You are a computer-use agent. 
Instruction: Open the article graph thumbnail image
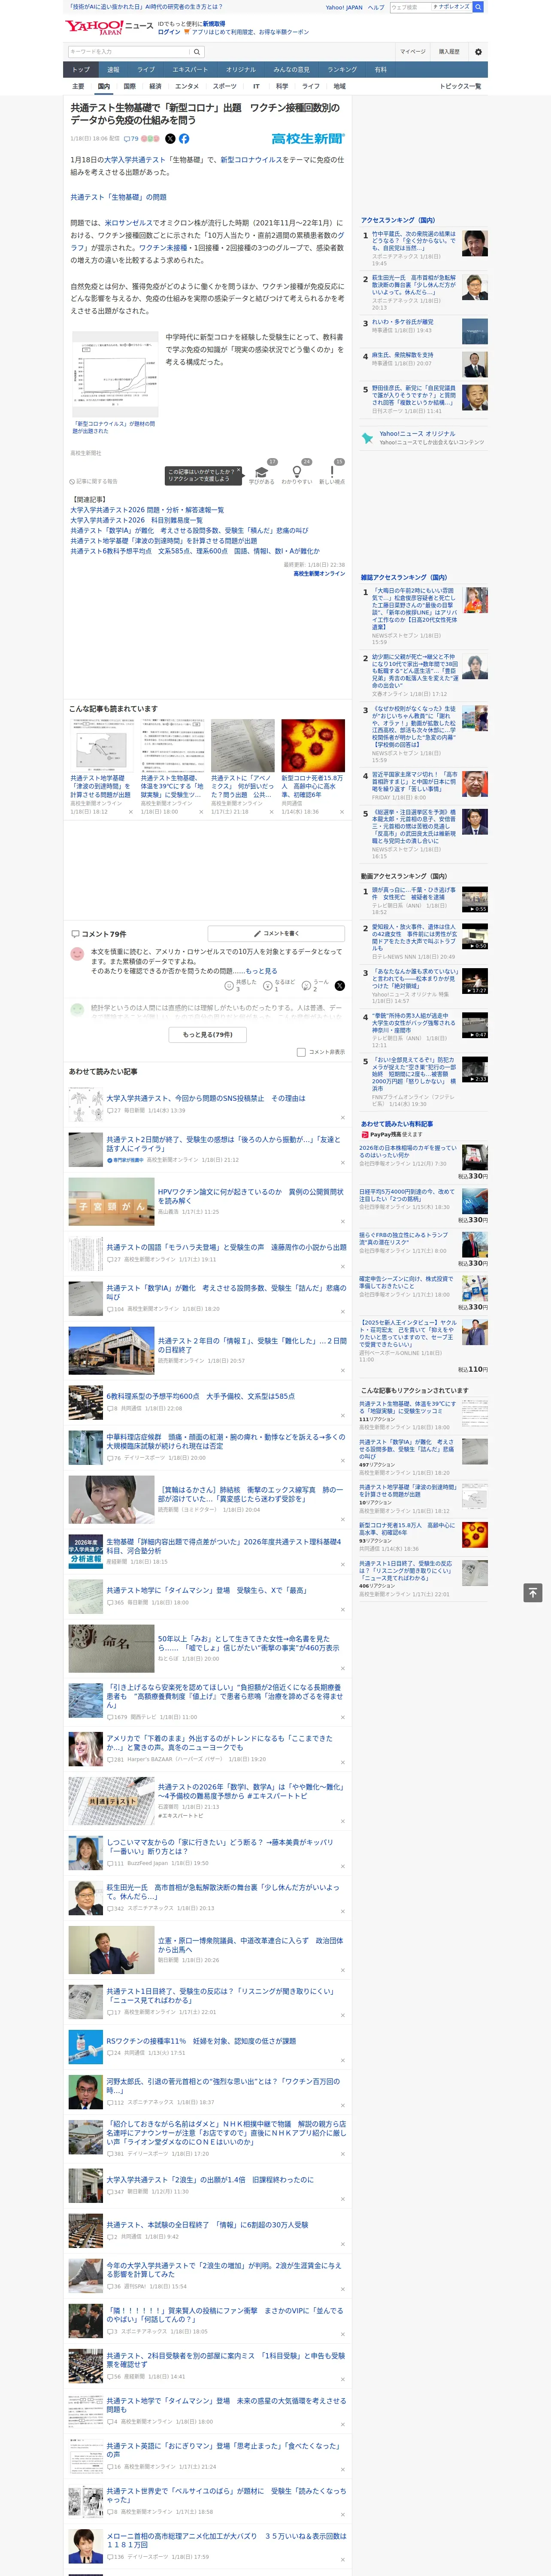coord(115,375)
